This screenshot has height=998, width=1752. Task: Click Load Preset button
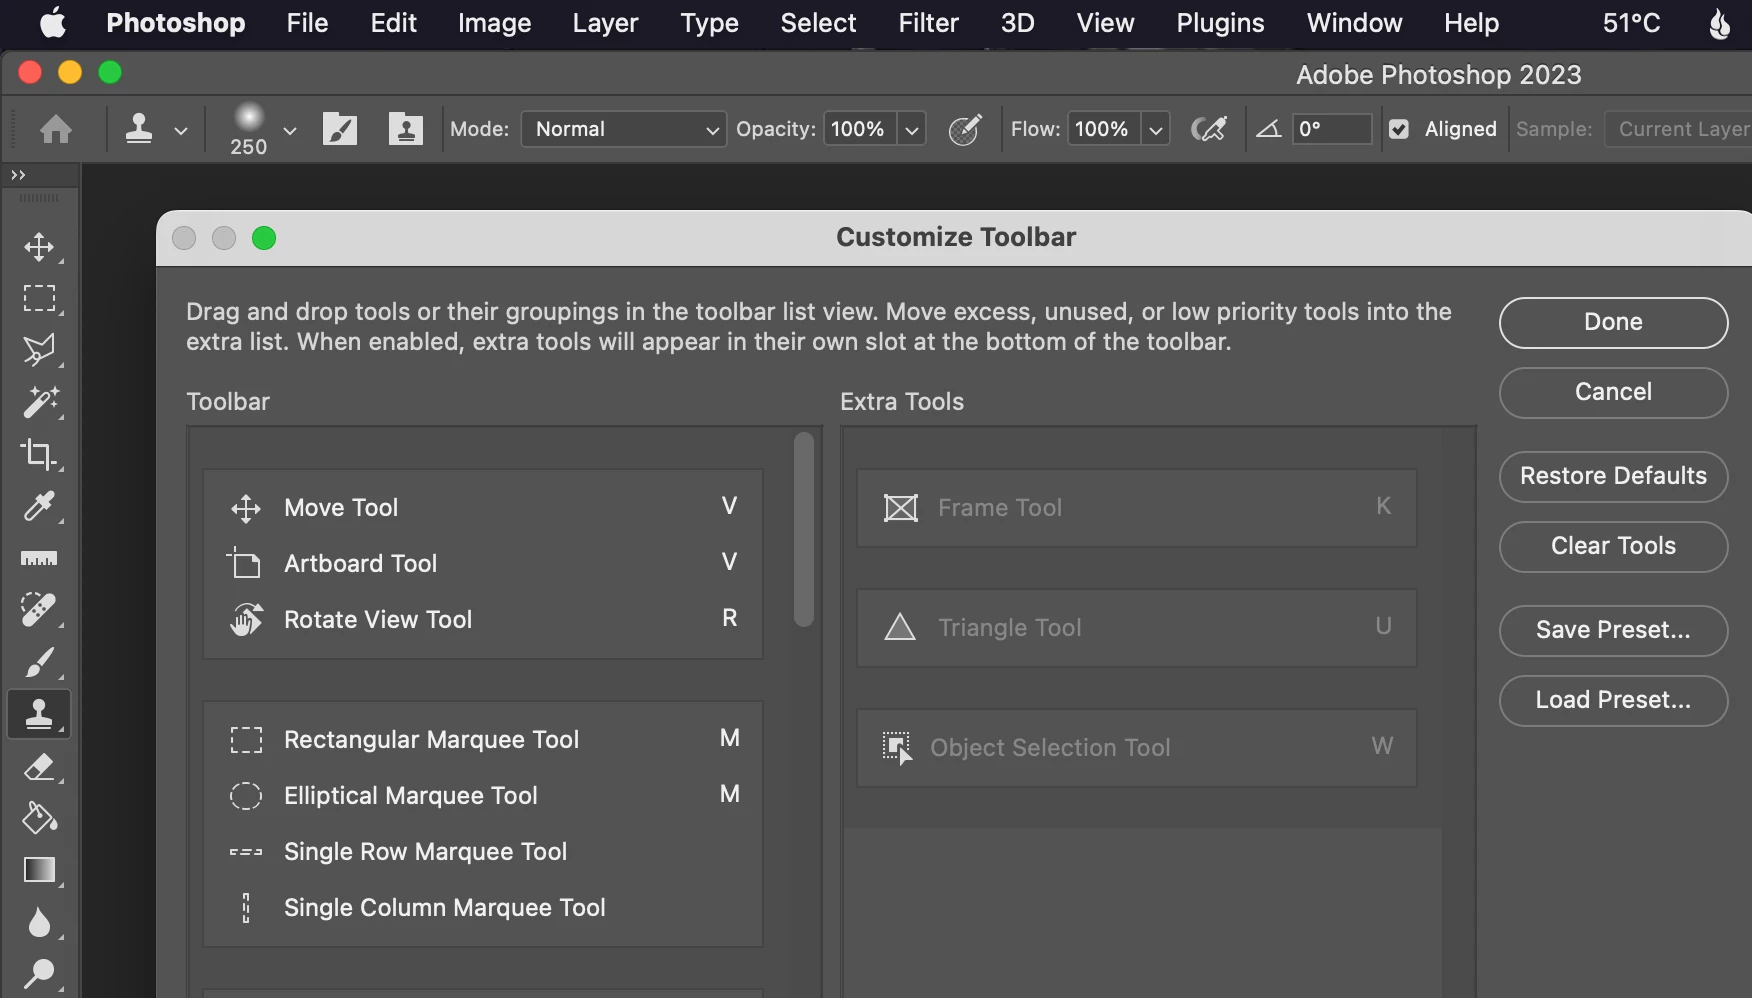[1613, 700]
